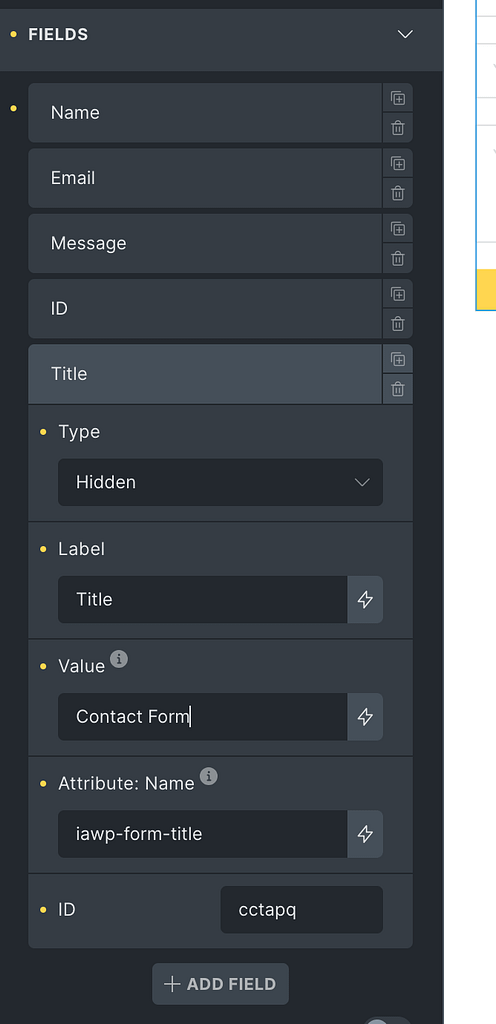Show info tooltip next to Value
This screenshot has width=496, height=1024.
click(119, 659)
